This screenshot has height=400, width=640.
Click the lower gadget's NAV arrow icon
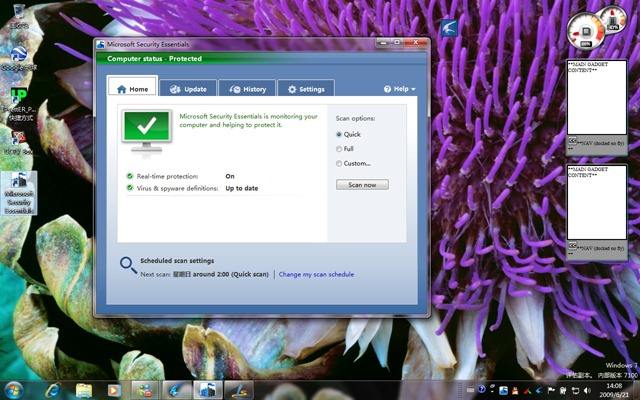573,246
